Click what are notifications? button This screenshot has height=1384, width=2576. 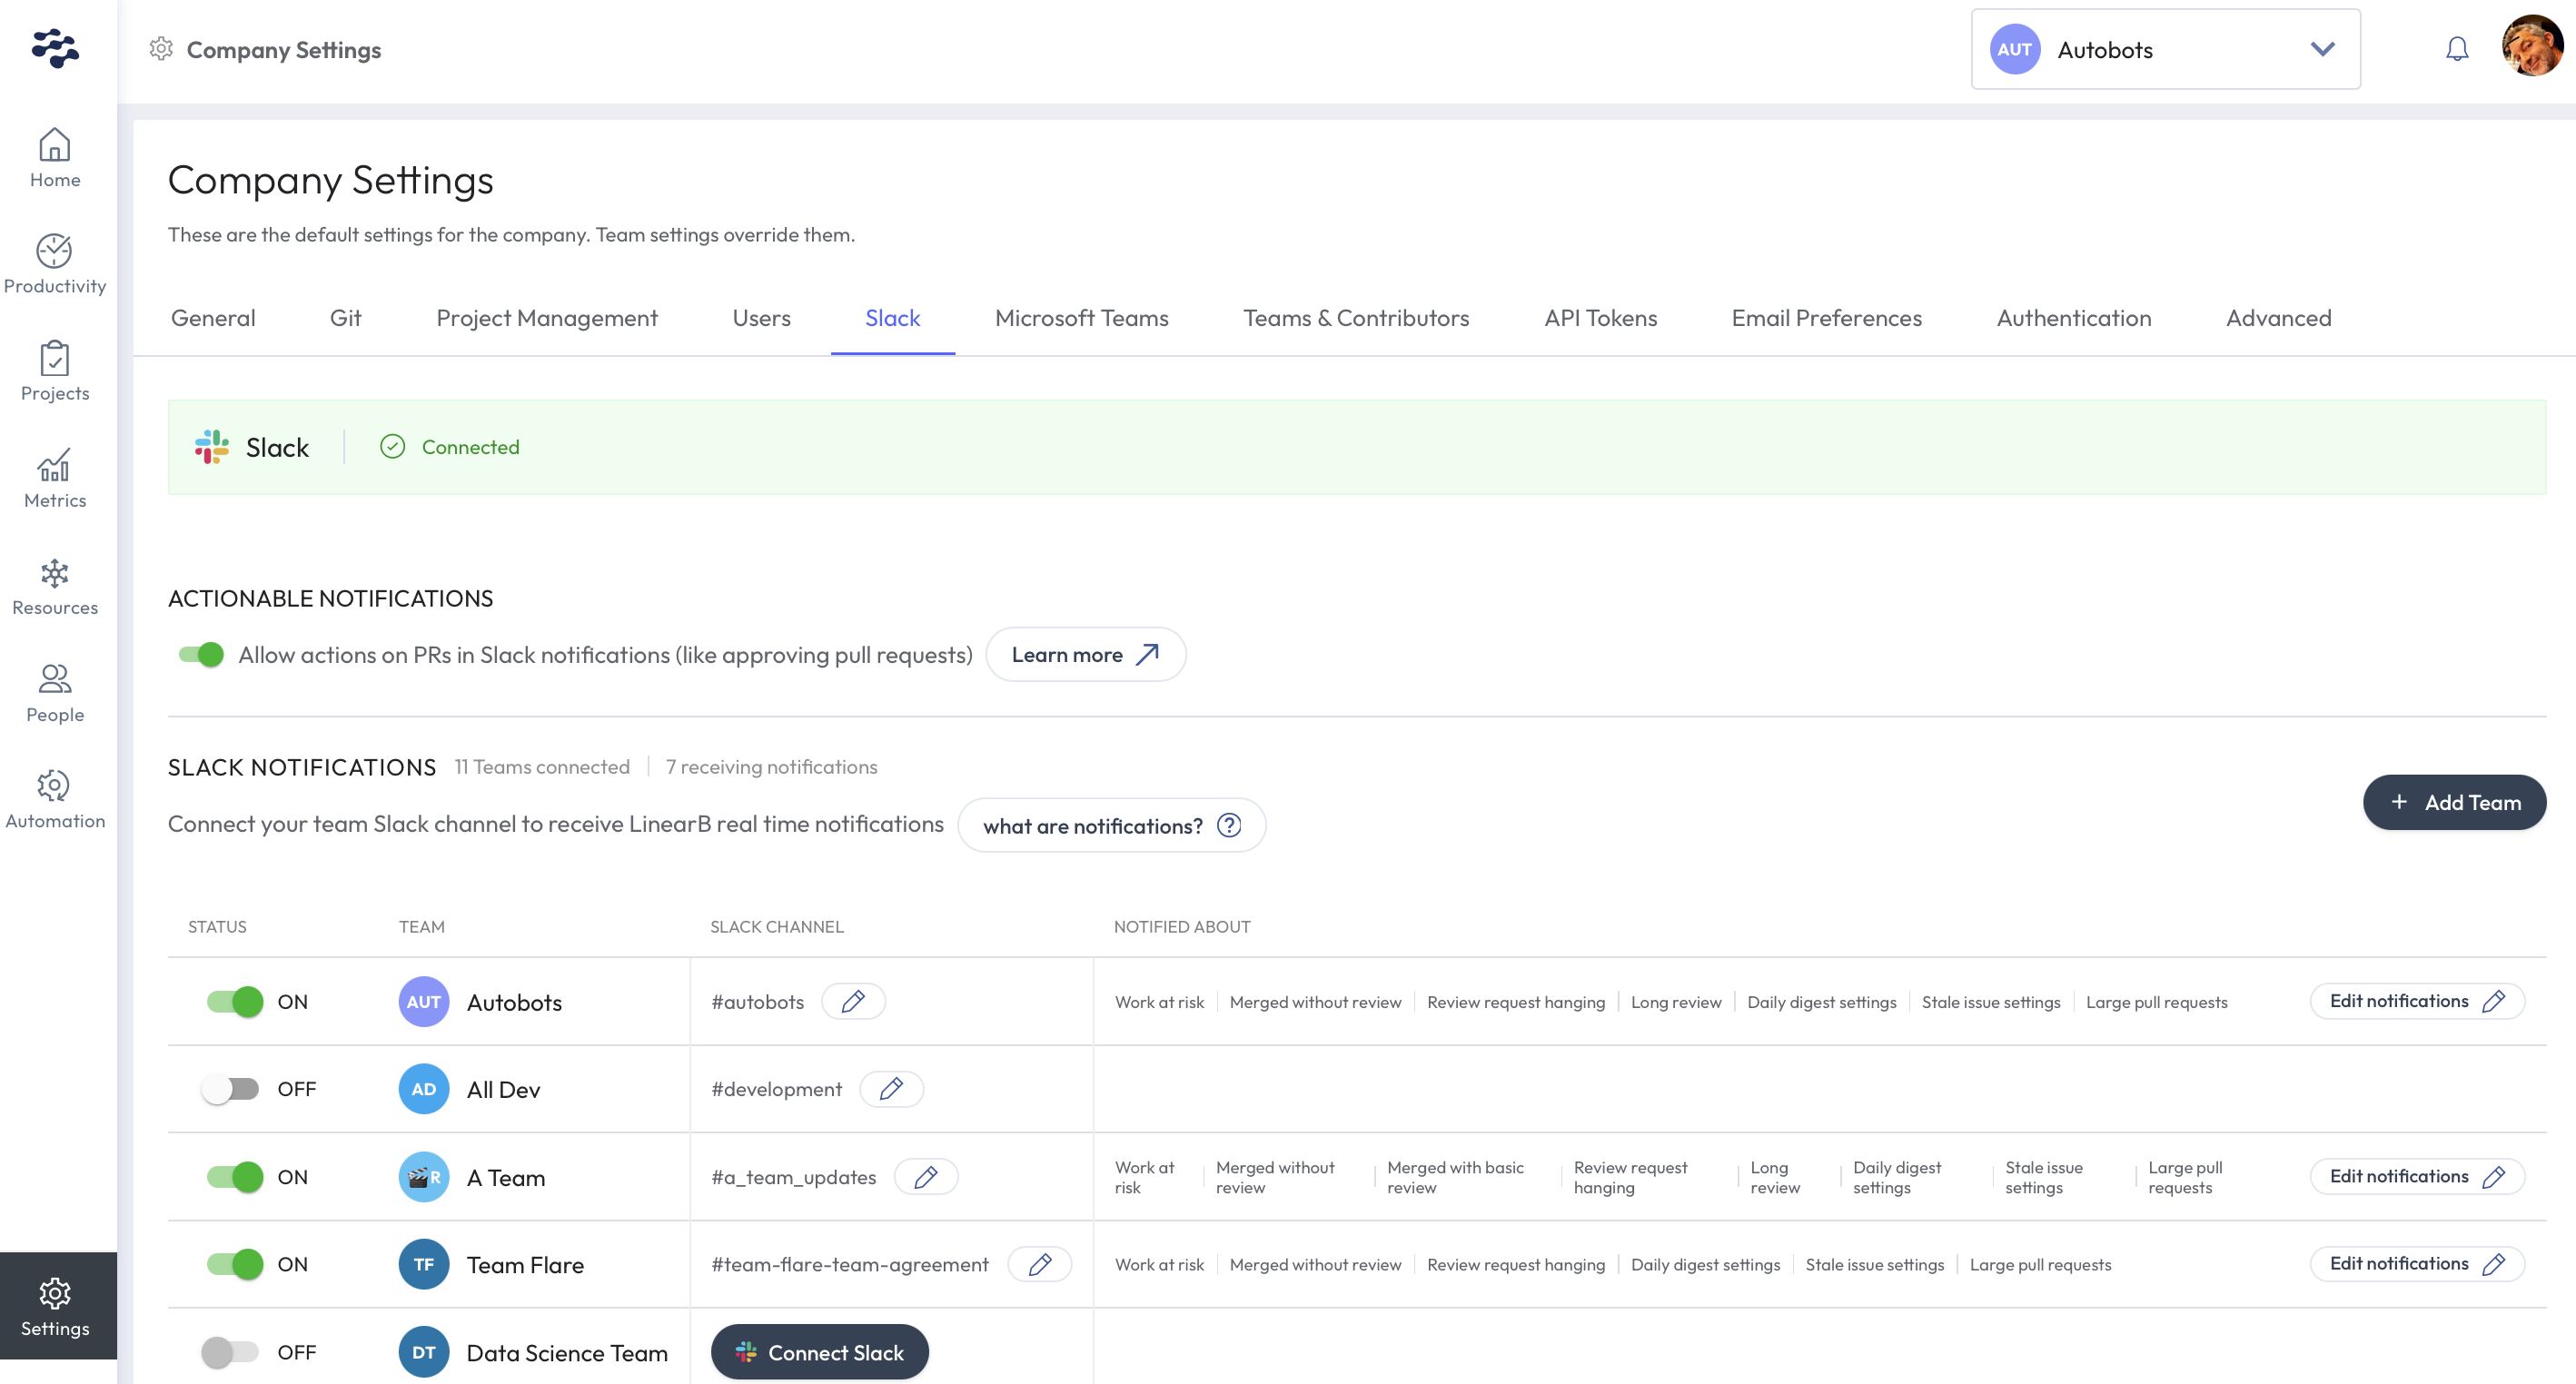(x=1111, y=825)
